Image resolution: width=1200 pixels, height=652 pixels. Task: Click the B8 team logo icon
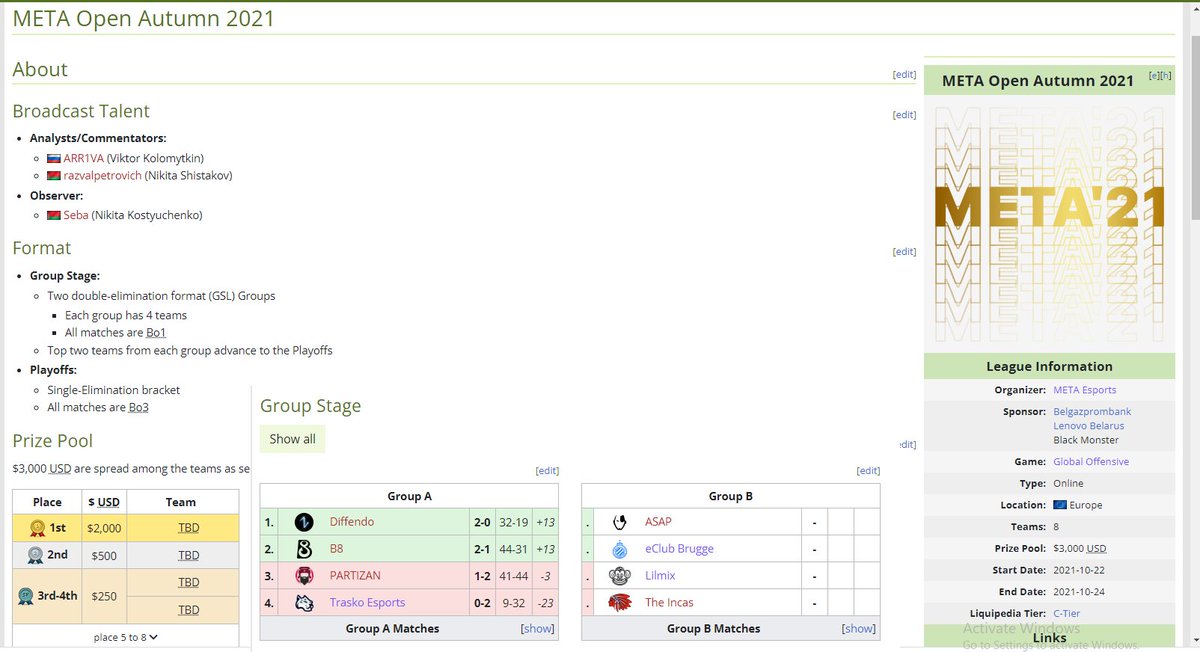[x=304, y=549]
